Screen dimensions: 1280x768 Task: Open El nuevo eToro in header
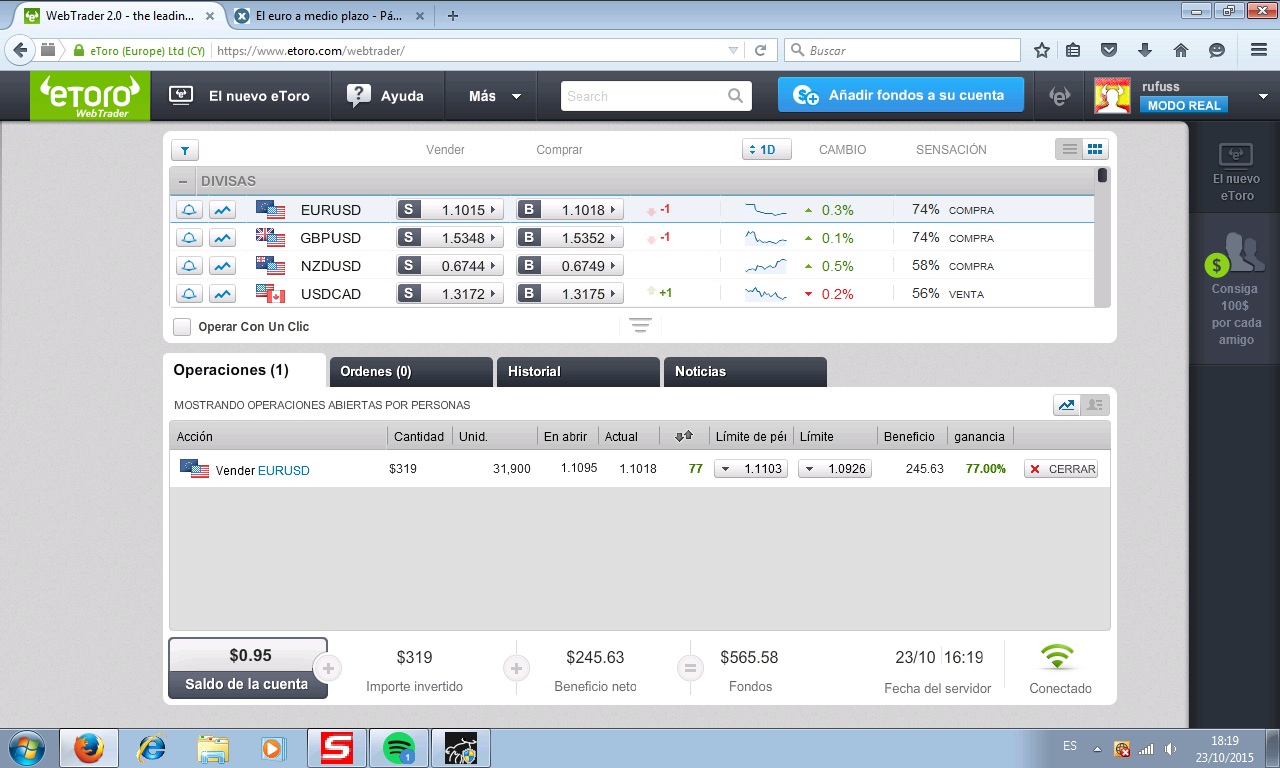pos(240,96)
